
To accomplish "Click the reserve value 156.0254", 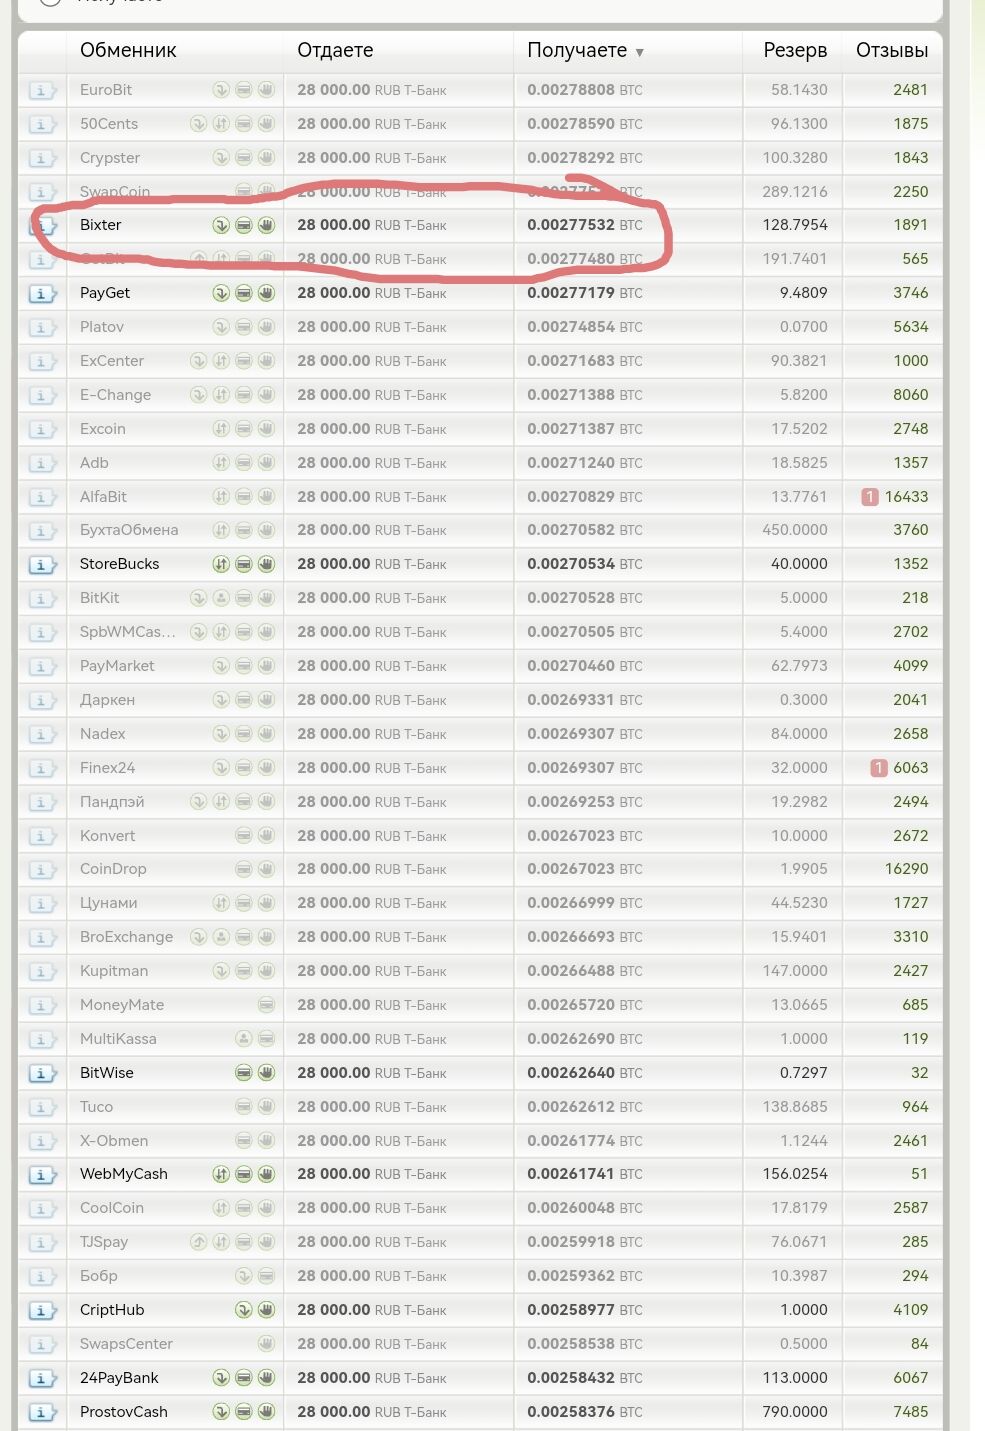I will pos(795,1174).
